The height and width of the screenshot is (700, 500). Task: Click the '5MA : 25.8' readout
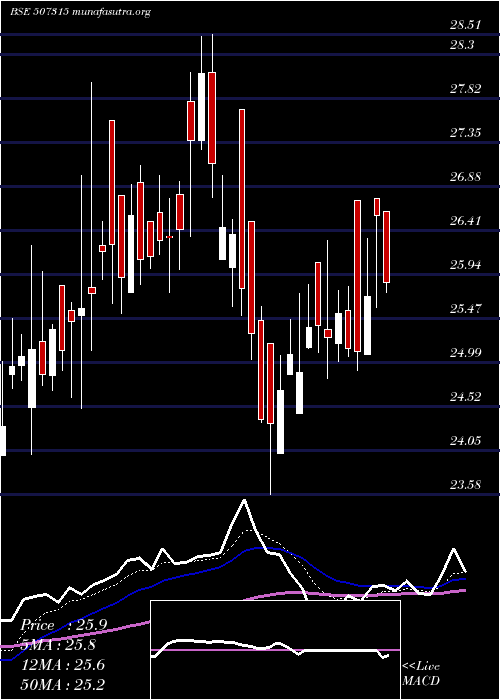pos(58,645)
